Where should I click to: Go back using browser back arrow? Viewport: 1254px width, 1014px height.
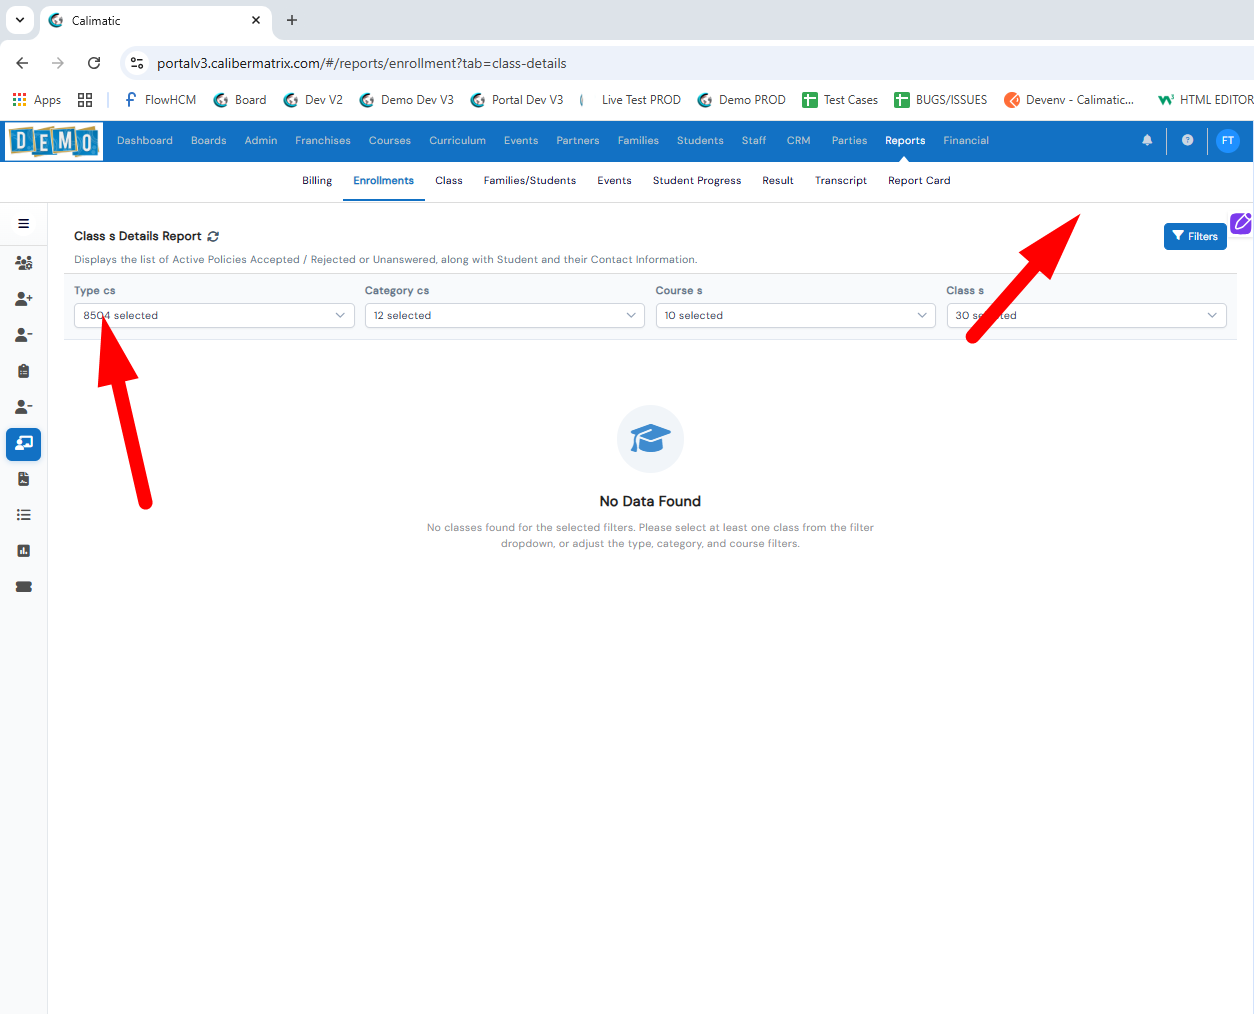(x=22, y=63)
